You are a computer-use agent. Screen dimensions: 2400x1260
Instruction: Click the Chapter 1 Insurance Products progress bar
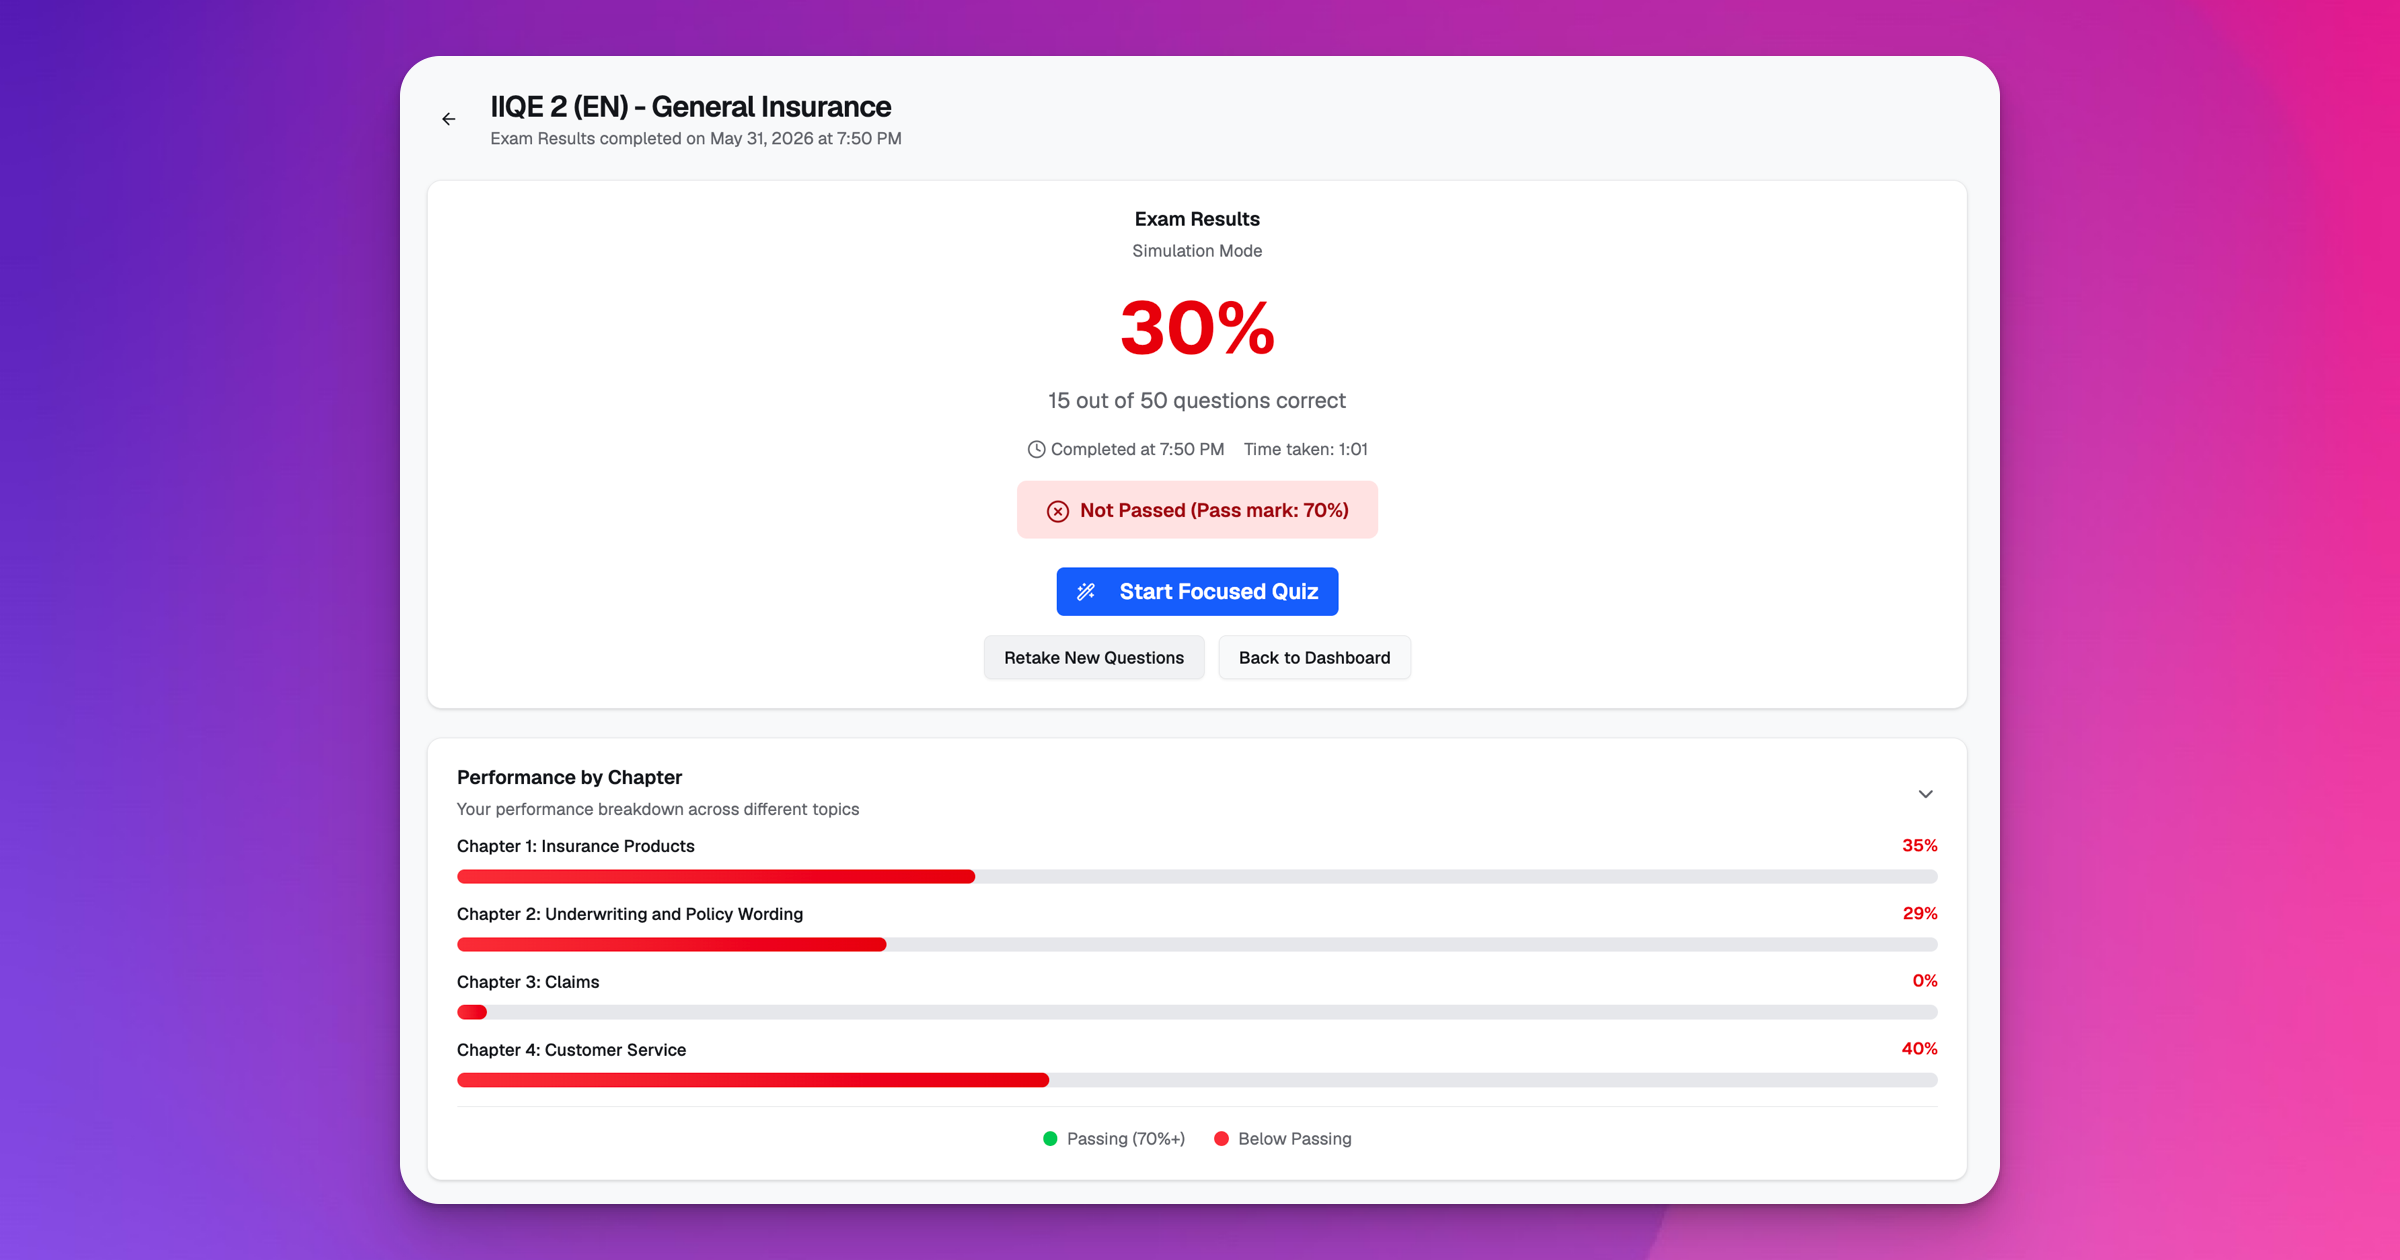coord(1197,877)
